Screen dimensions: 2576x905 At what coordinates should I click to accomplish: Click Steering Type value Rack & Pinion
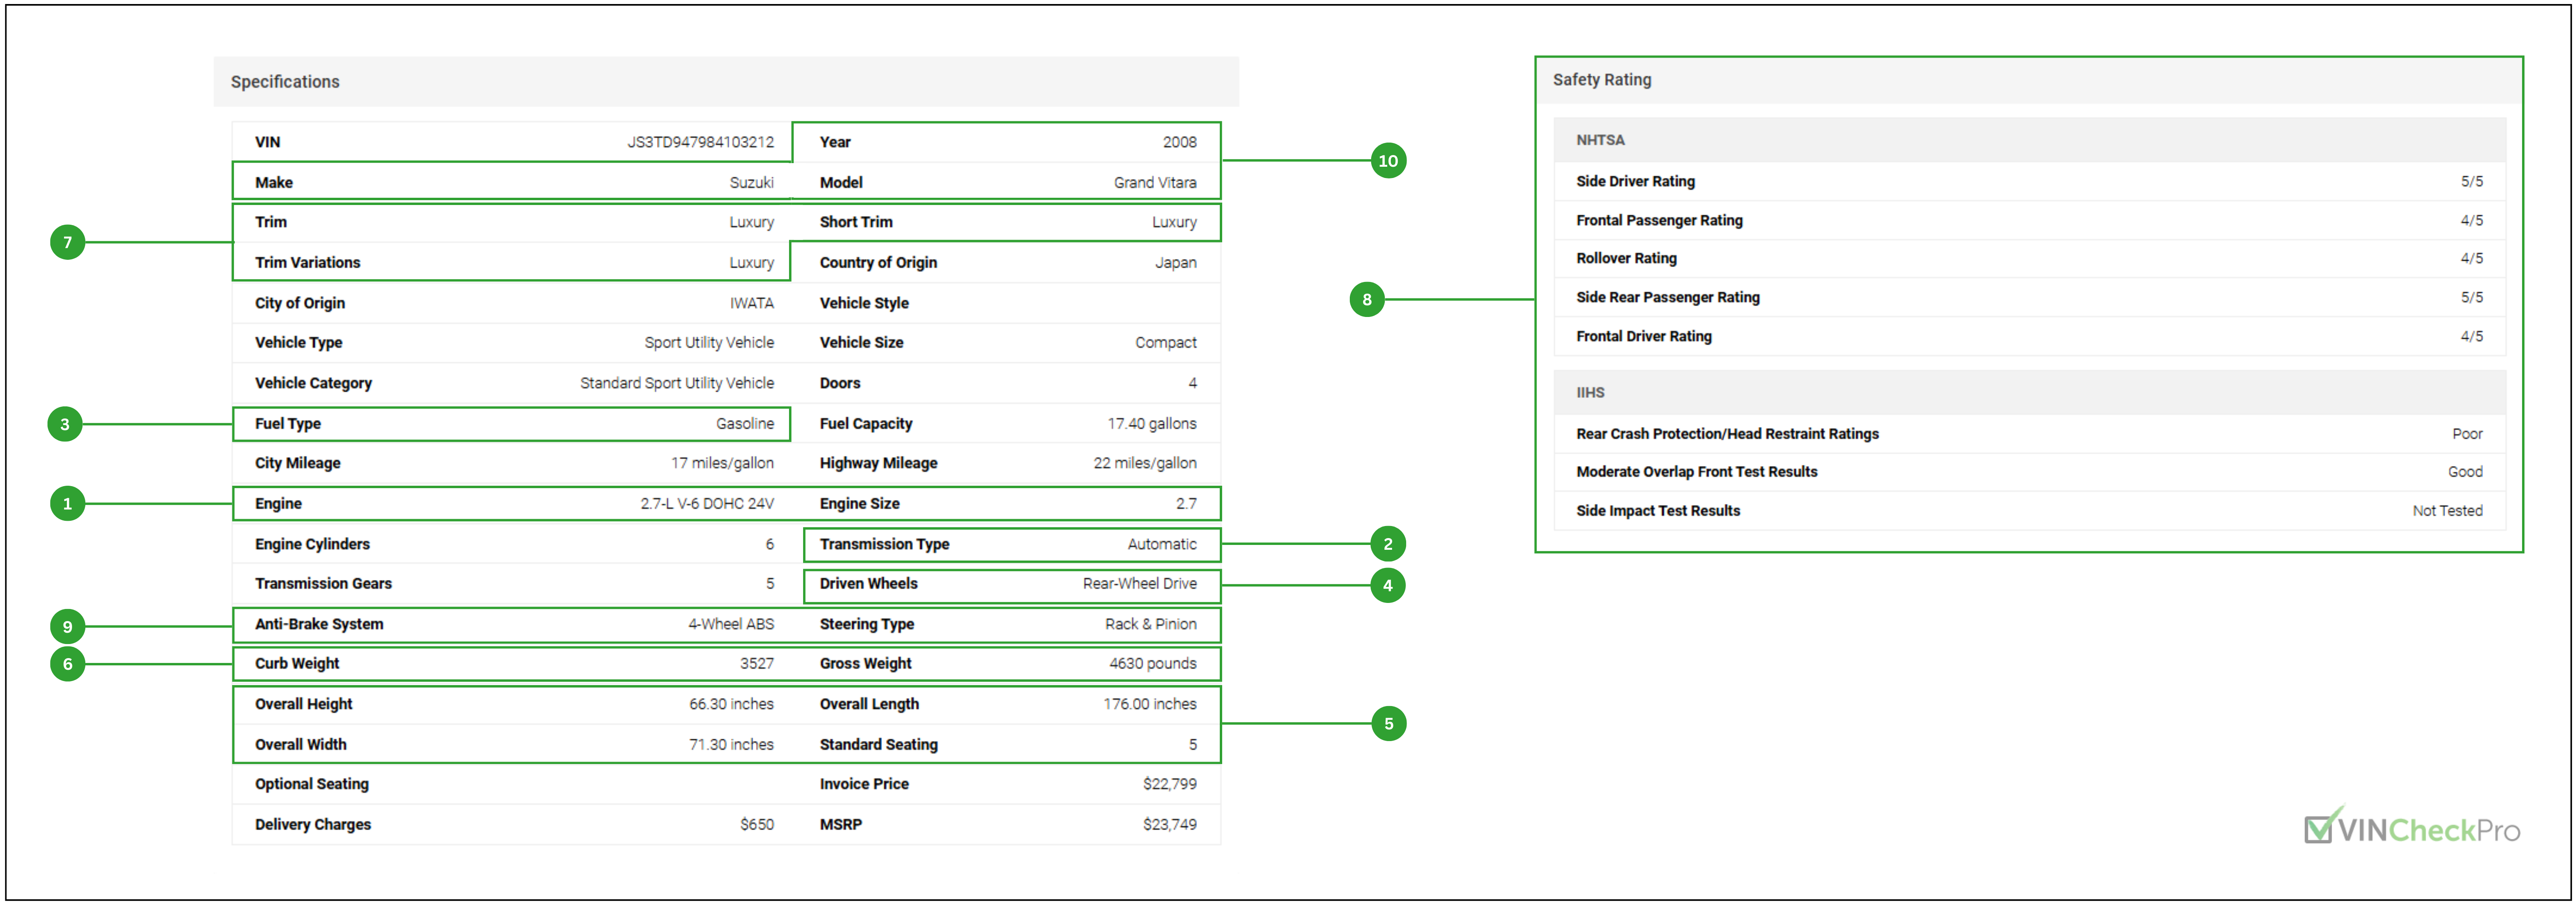[1150, 624]
